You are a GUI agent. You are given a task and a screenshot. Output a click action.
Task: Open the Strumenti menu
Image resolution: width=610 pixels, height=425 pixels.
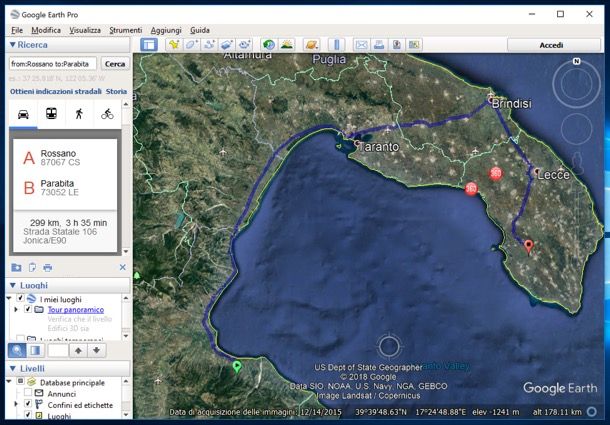pos(125,30)
